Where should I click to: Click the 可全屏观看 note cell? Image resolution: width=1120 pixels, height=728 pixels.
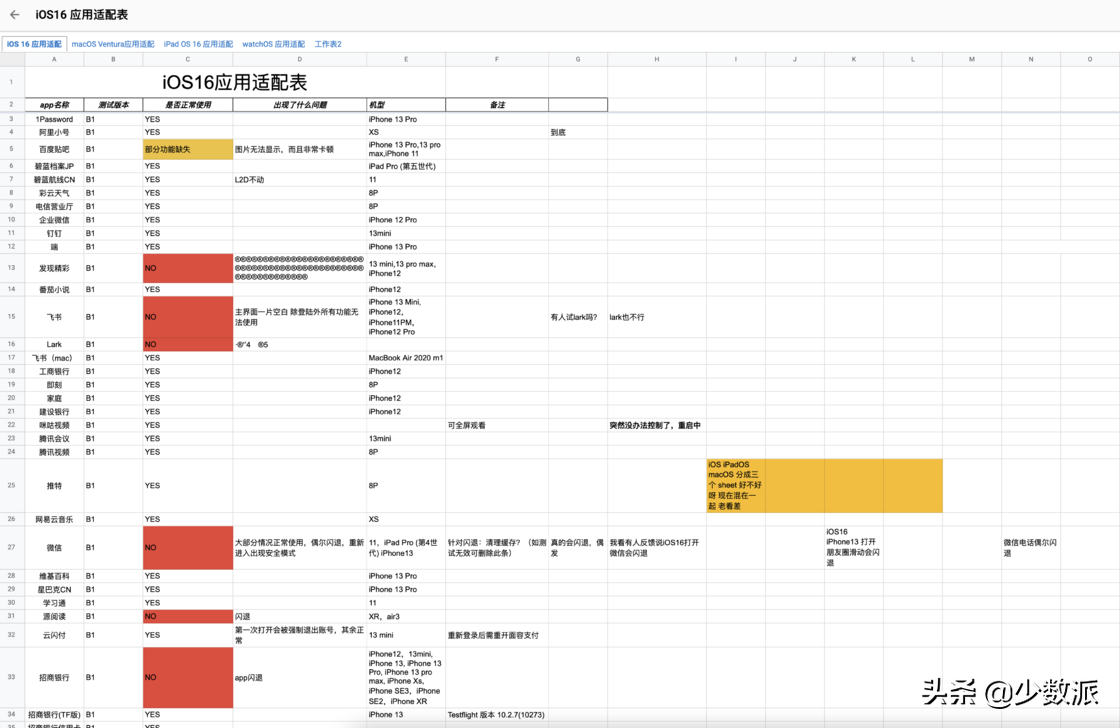point(497,425)
